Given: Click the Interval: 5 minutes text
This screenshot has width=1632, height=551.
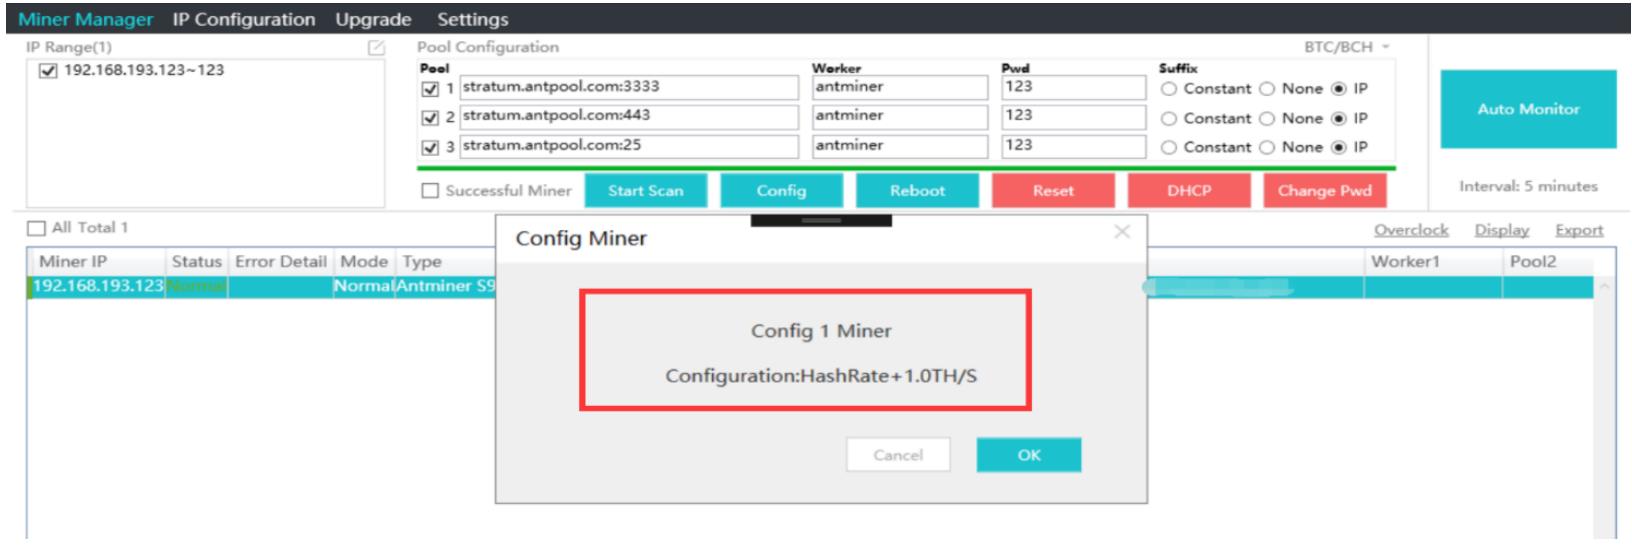Looking at the screenshot, I should click(1528, 186).
